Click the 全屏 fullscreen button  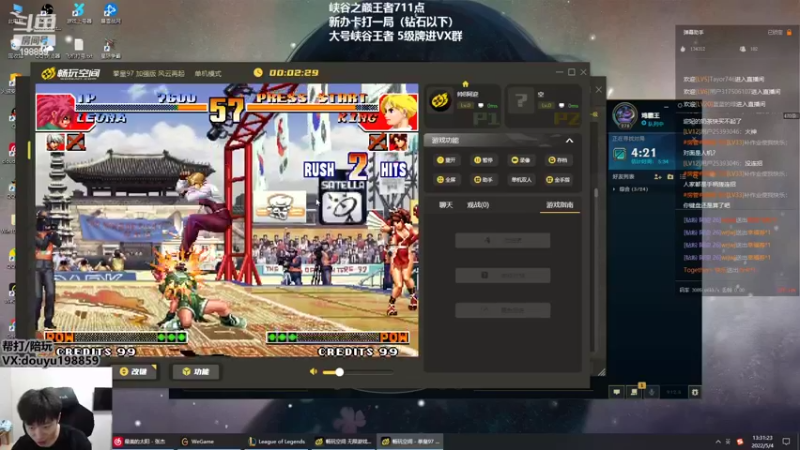(446, 180)
